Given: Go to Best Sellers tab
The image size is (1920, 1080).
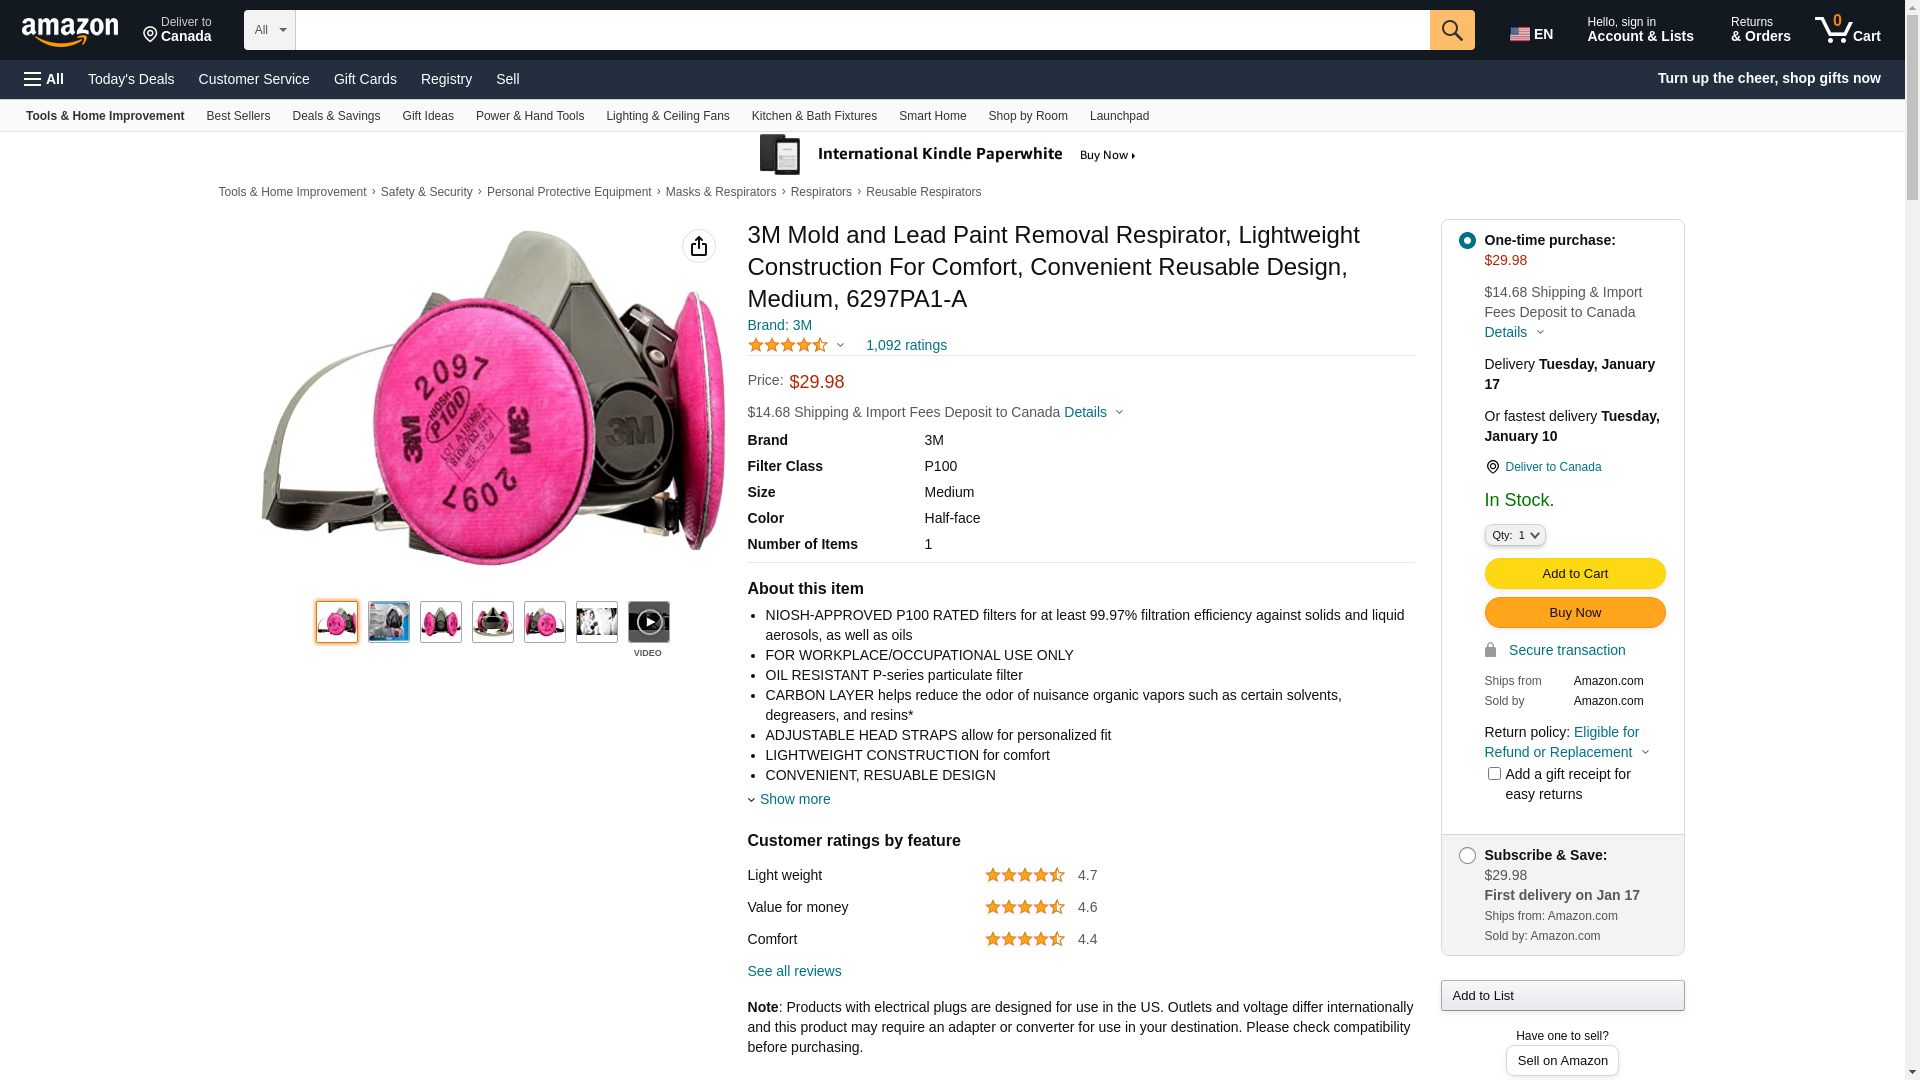Looking at the screenshot, I should [238, 116].
